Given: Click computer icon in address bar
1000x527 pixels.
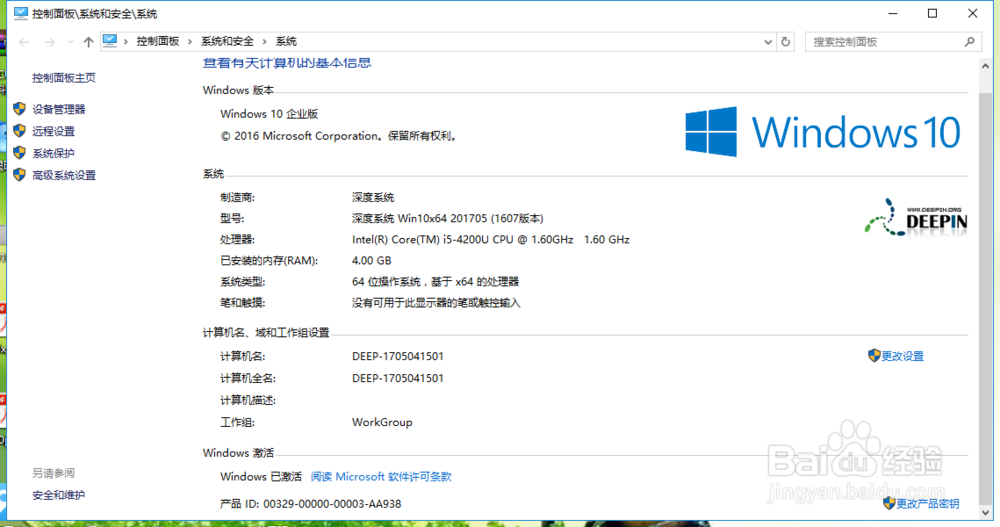Looking at the screenshot, I should (x=110, y=41).
